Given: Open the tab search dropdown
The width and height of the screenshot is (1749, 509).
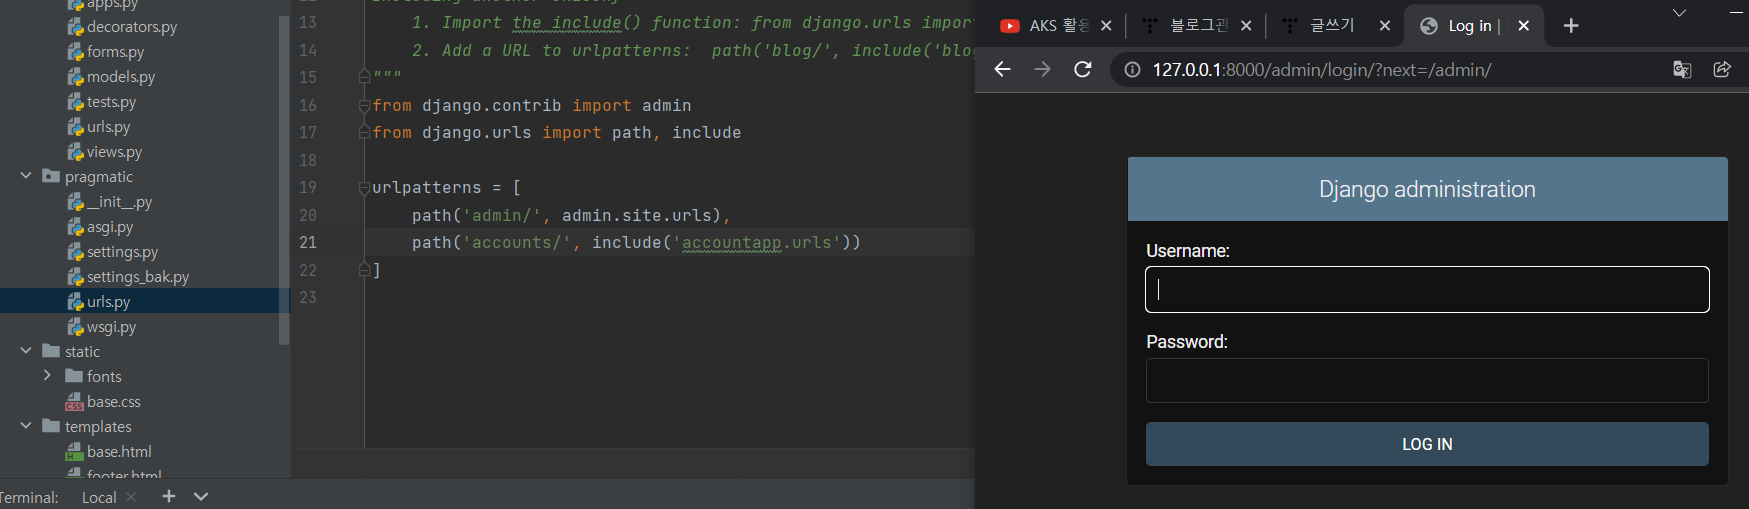Looking at the screenshot, I should tap(1679, 13).
